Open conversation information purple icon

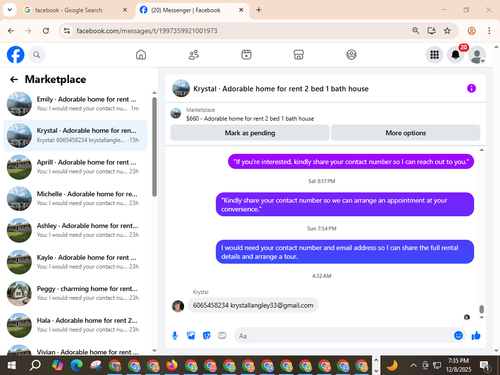(471, 88)
